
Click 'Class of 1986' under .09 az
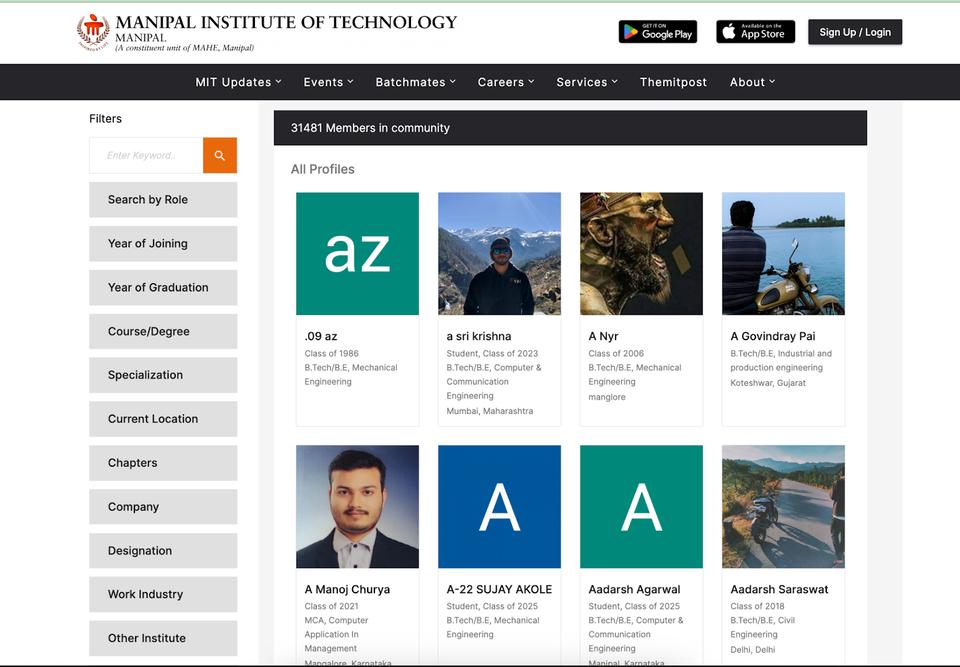pos(331,353)
